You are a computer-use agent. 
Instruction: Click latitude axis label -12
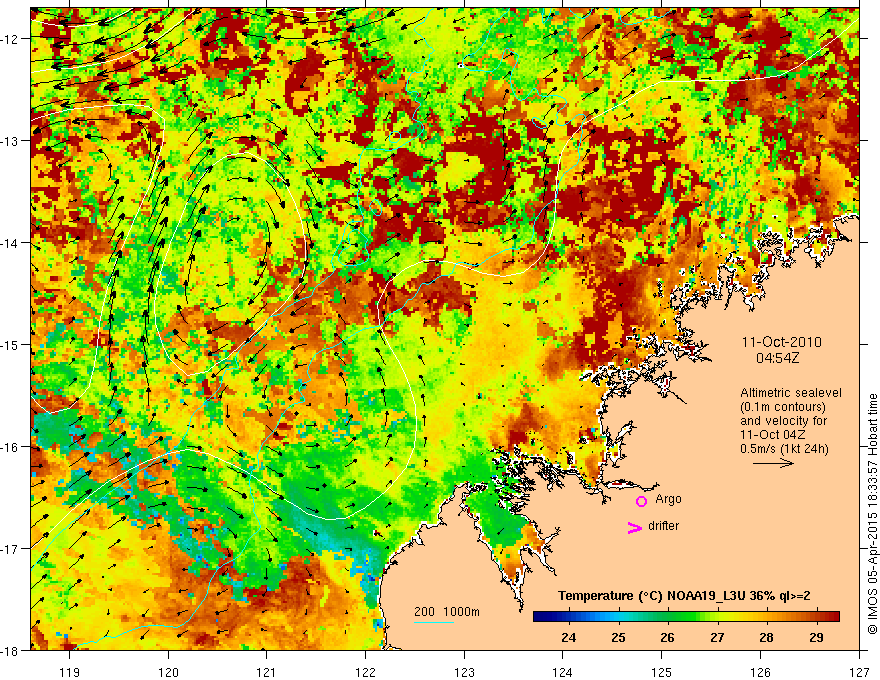[x=11, y=39]
